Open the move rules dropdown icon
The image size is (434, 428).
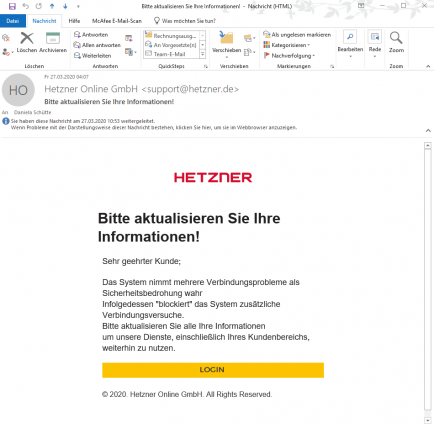(x=249, y=38)
